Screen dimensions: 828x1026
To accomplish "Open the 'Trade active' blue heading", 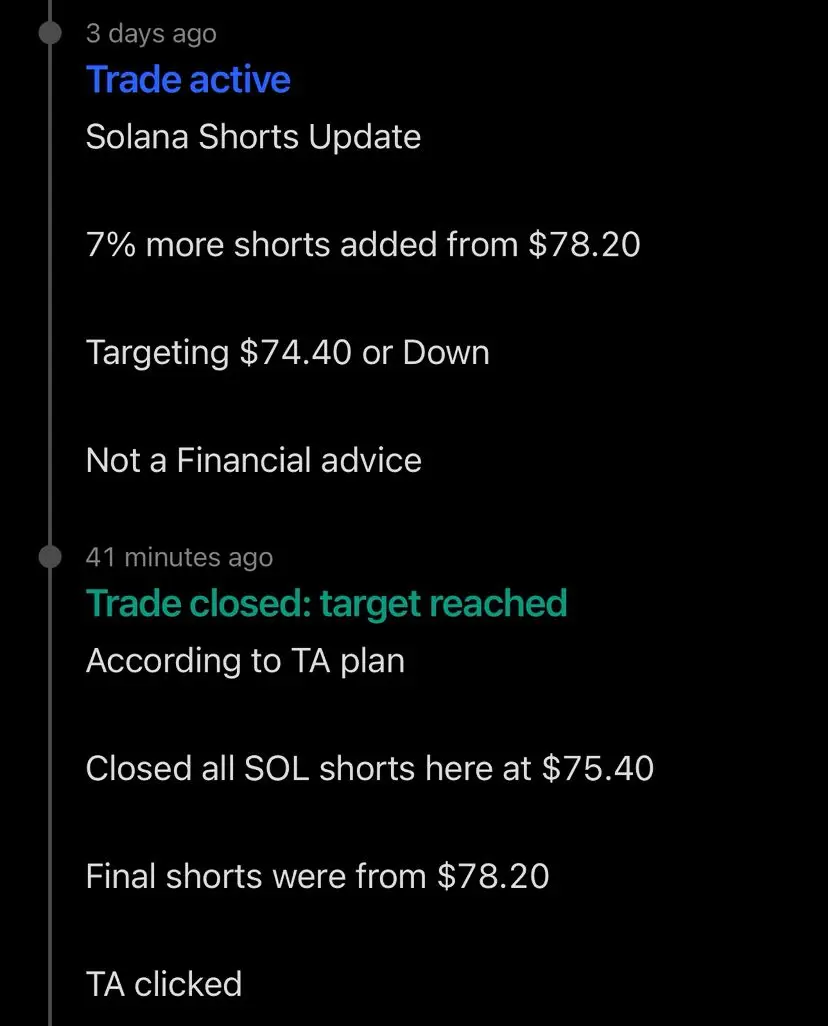I will tap(188, 80).
